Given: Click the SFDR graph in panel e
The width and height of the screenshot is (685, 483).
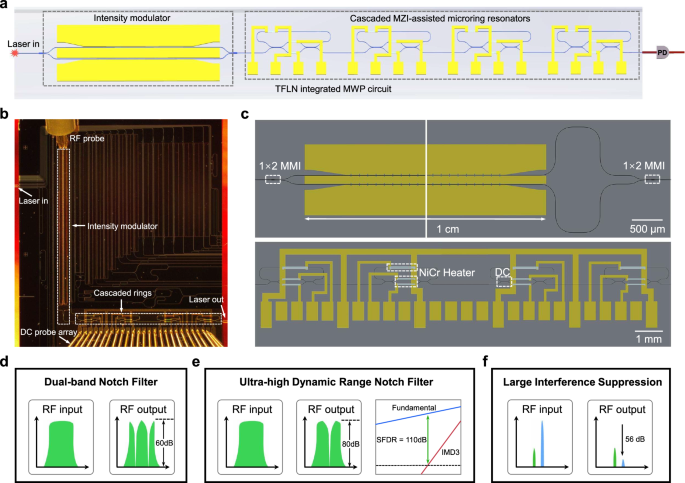Looking at the screenshot, I should tap(418, 437).
